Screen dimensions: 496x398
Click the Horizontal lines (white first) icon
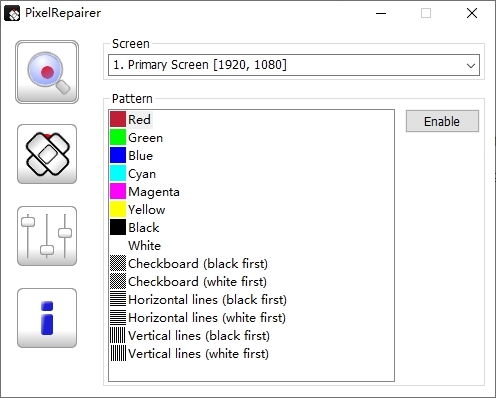pyautogui.click(x=118, y=317)
